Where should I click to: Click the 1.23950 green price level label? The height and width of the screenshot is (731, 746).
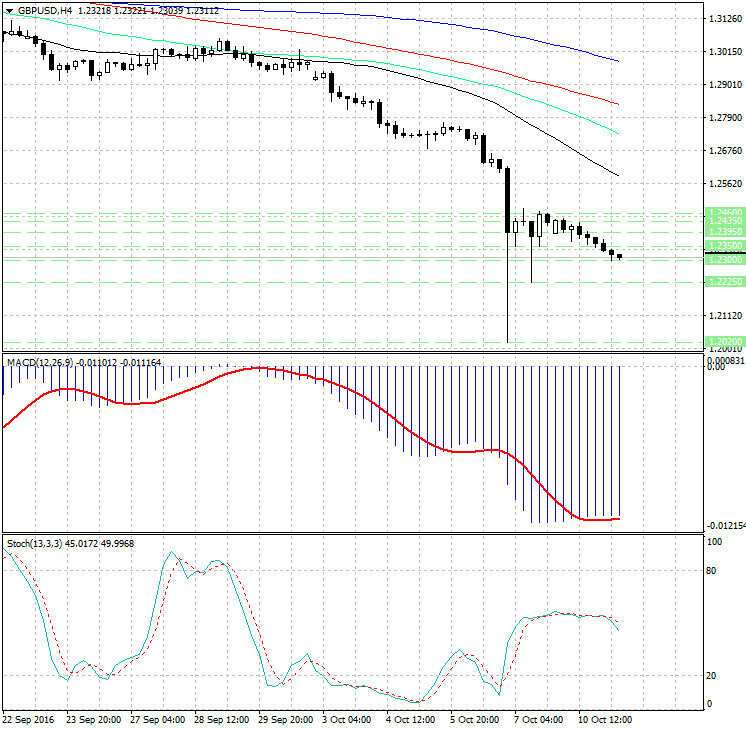click(x=724, y=232)
